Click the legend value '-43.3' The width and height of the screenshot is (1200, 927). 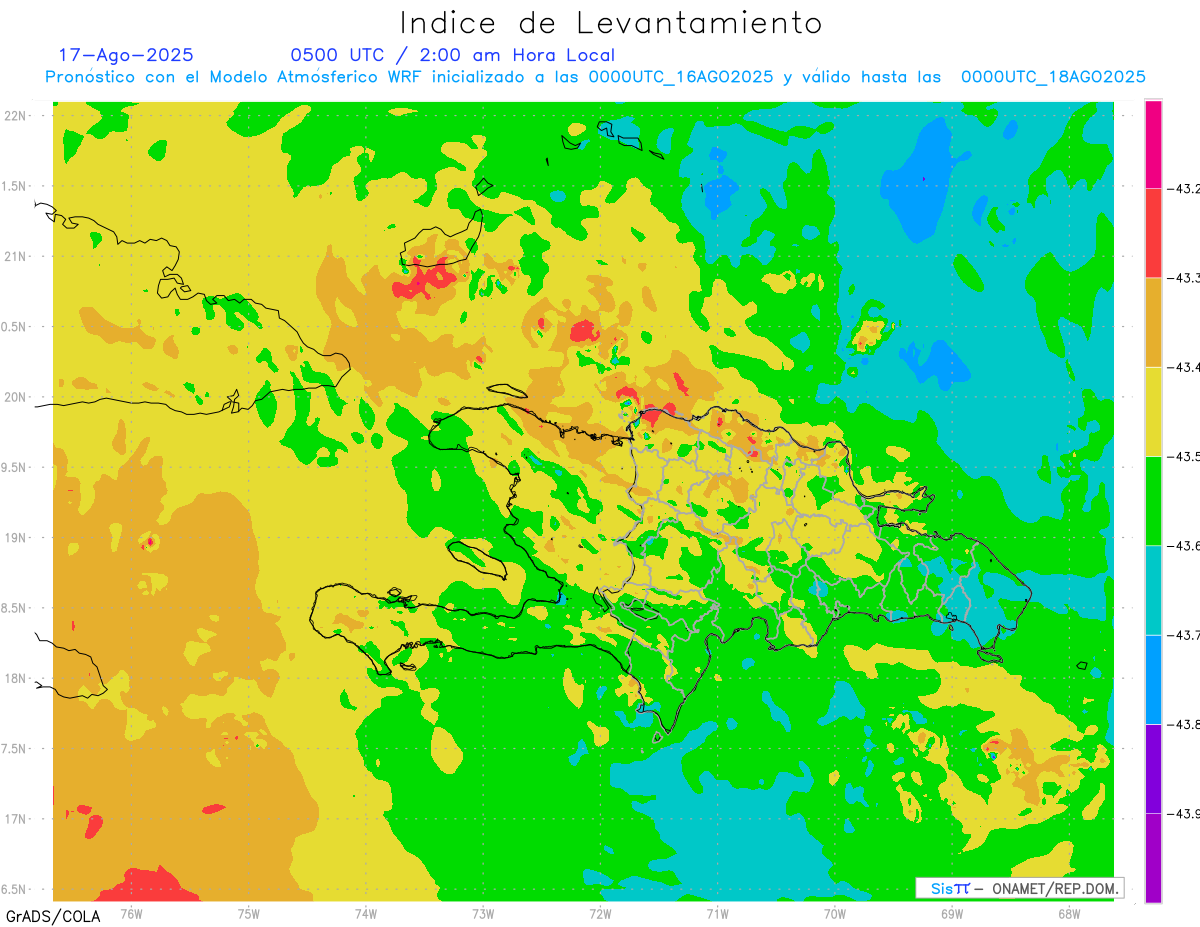coord(1184,278)
